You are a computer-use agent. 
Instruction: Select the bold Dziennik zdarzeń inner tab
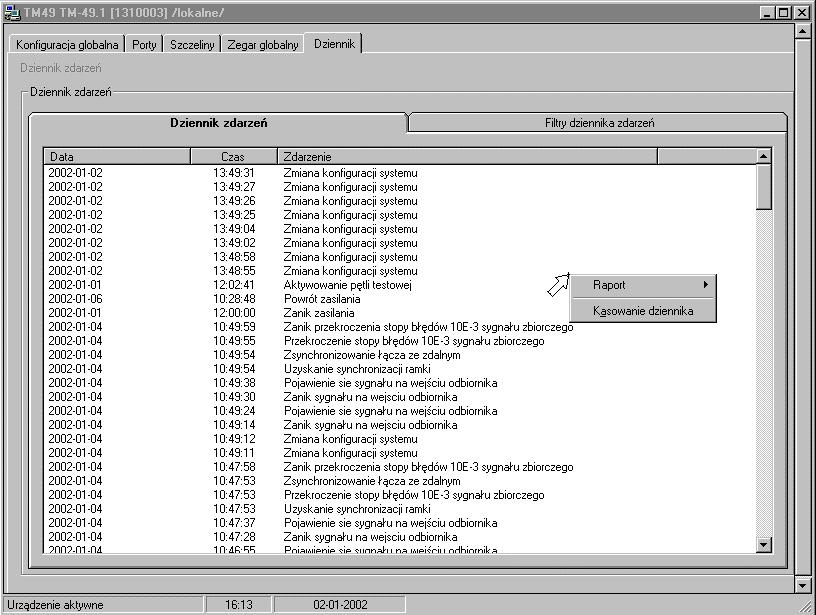[219, 123]
